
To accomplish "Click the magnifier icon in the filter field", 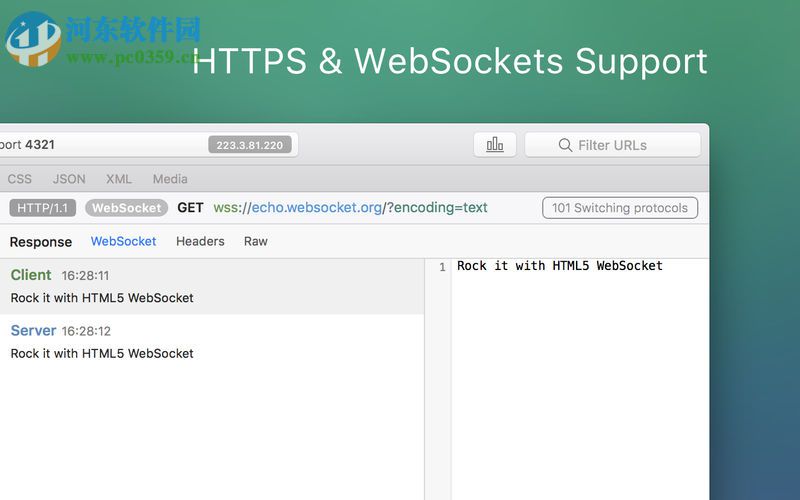I will (566, 145).
